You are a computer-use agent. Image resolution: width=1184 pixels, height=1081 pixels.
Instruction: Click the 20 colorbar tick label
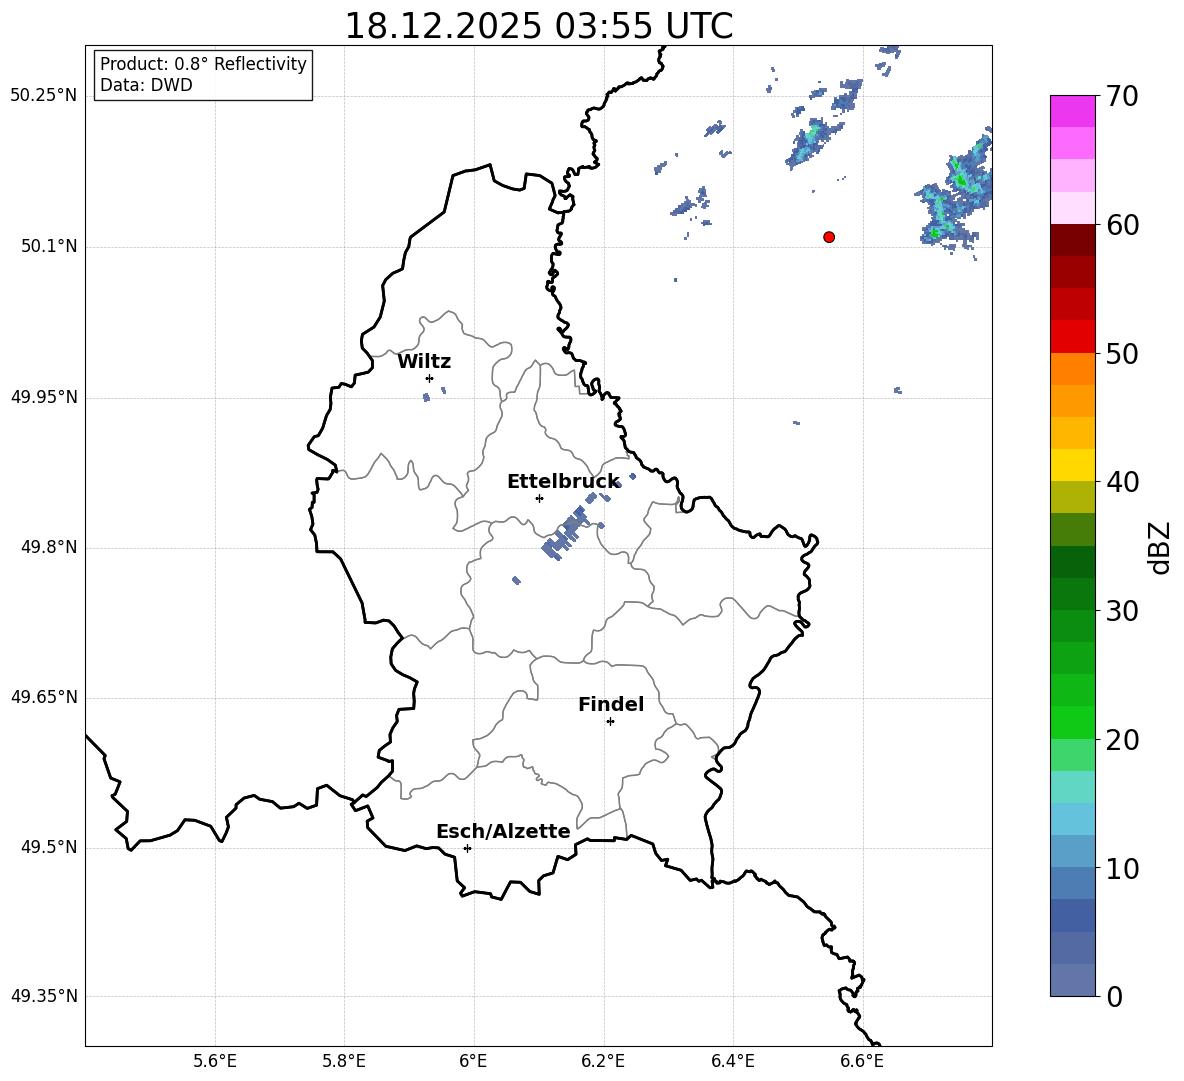pos(1122,740)
